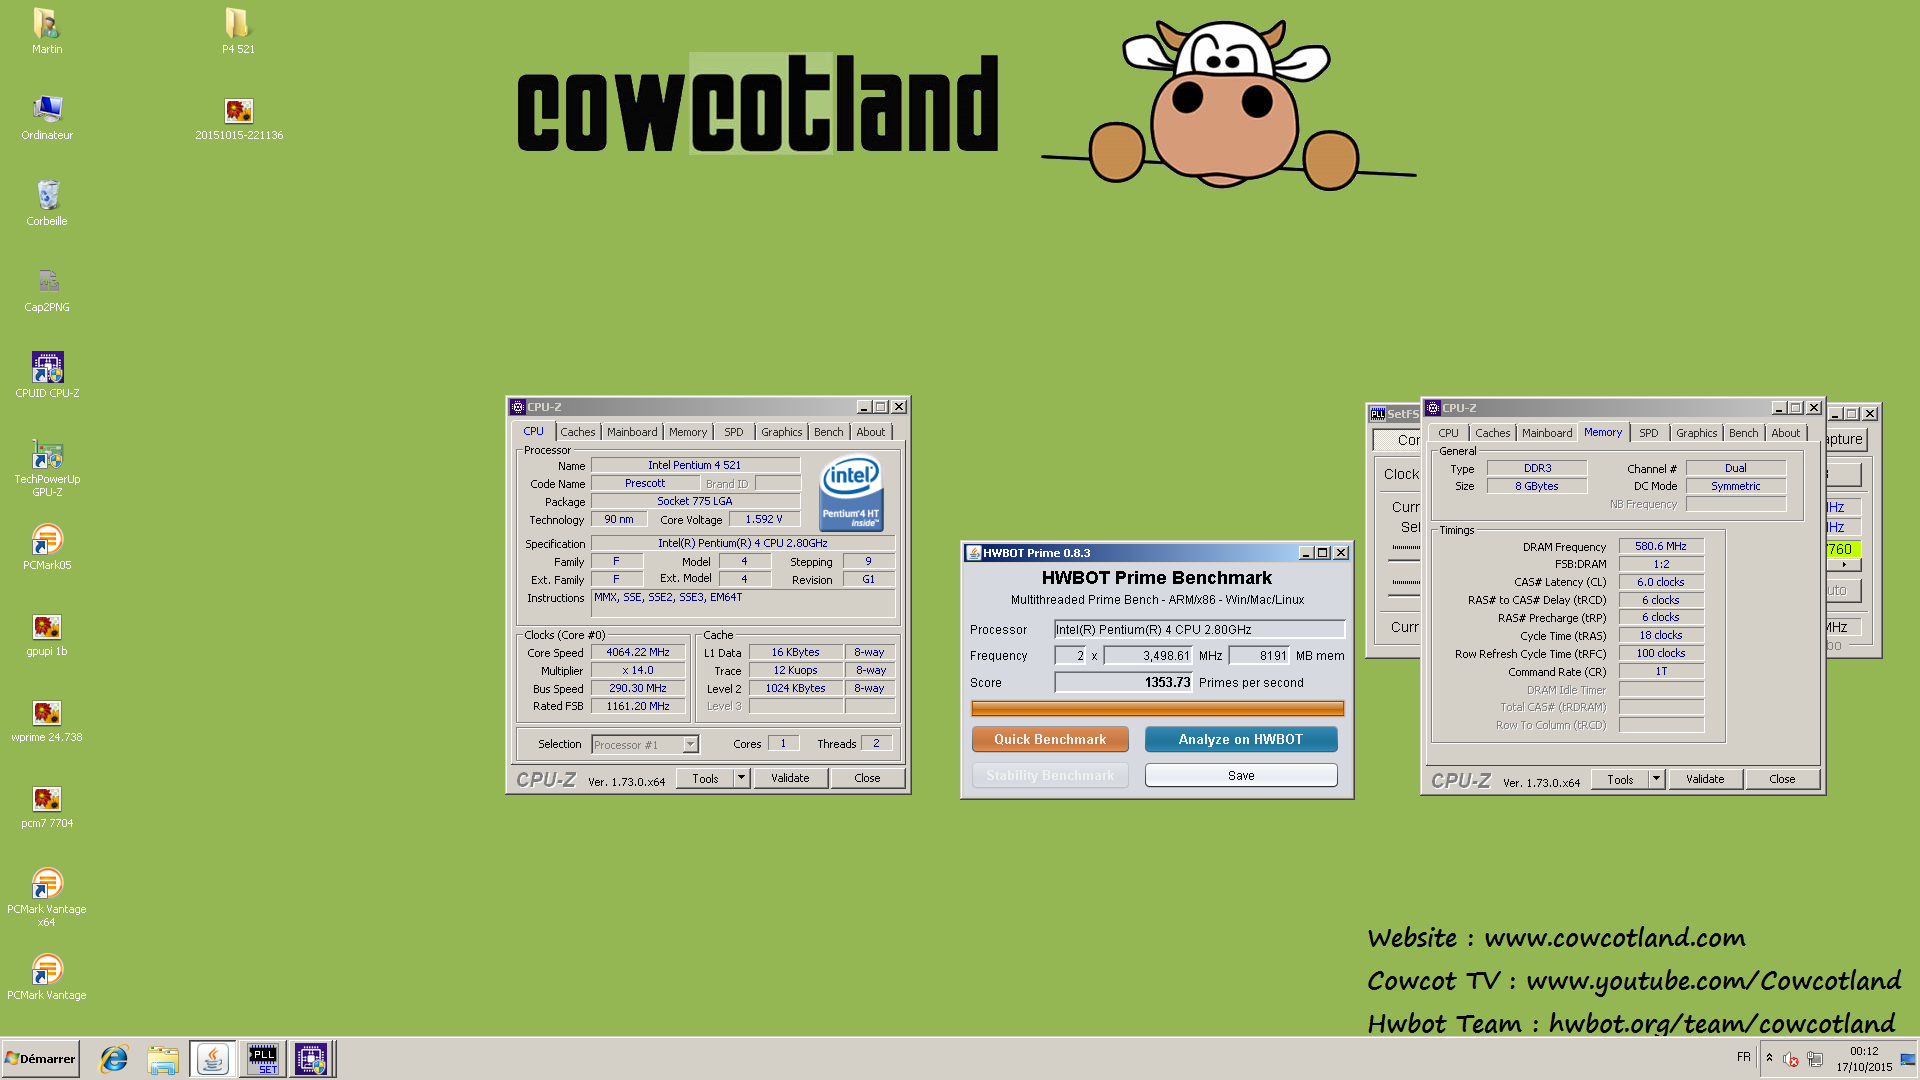The width and height of the screenshot is (1920, 1080).
Task: Select the Cap2PNG desktop icon
Action: pos(47,289)
